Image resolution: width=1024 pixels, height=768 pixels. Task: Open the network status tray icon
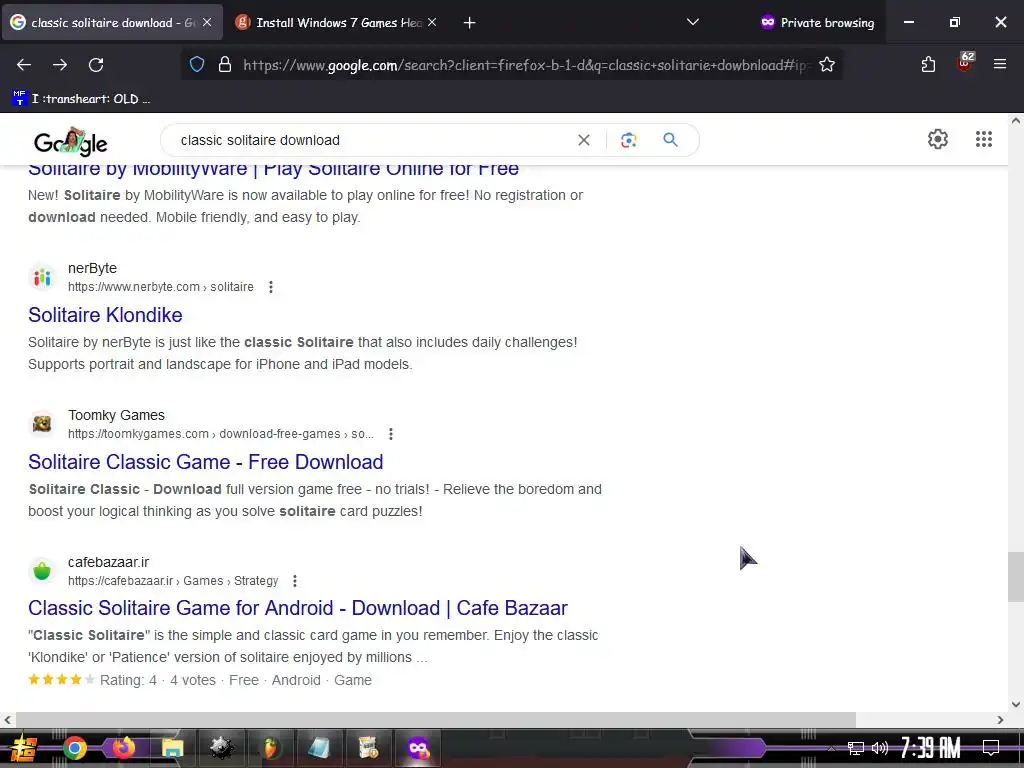click(856, 748)
